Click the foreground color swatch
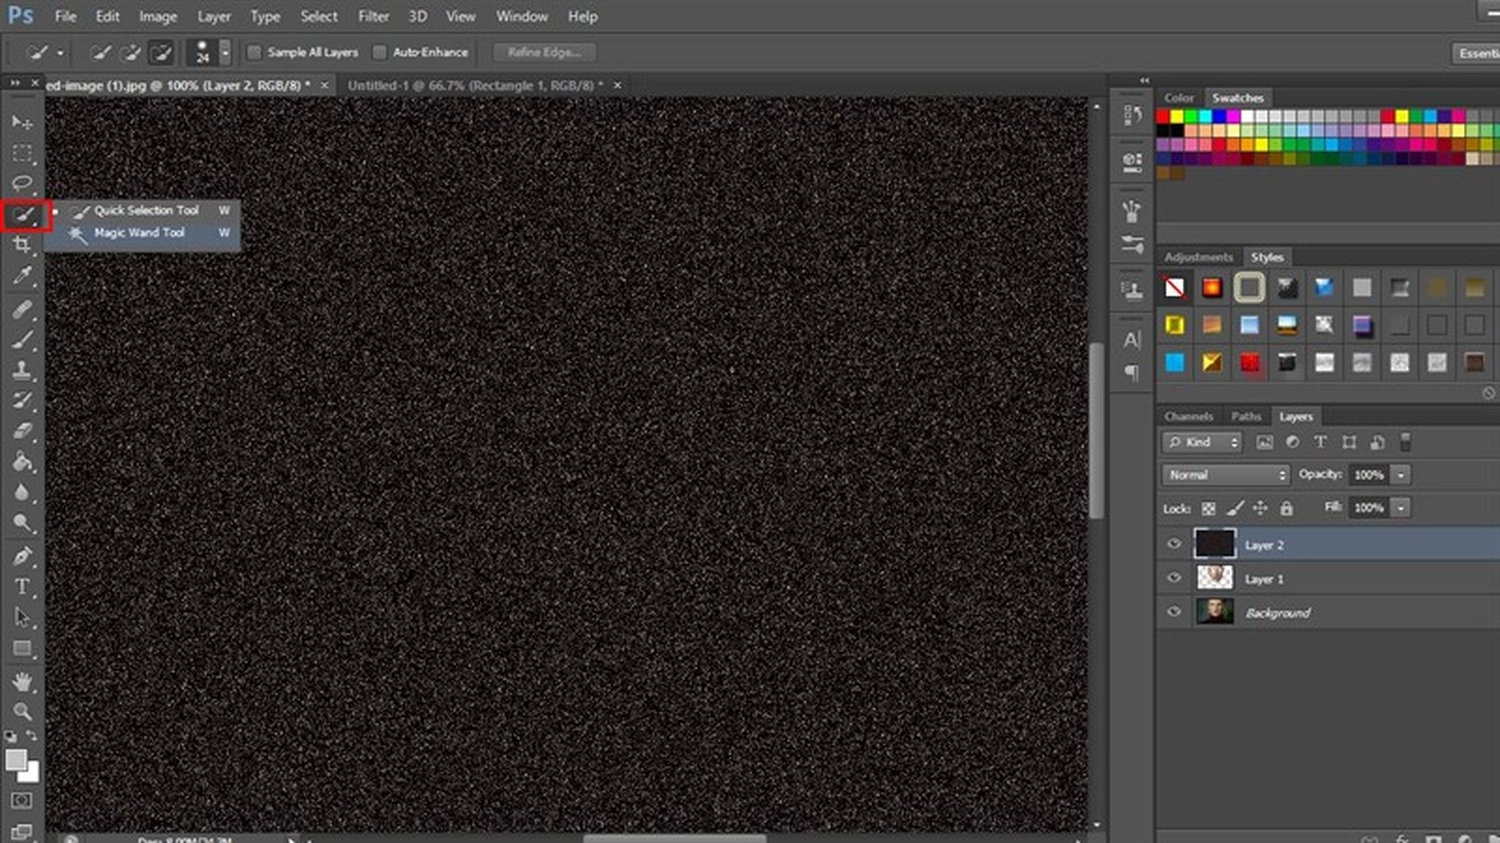The height and width of the screenshot is (843, 1500). coord(15,760)
